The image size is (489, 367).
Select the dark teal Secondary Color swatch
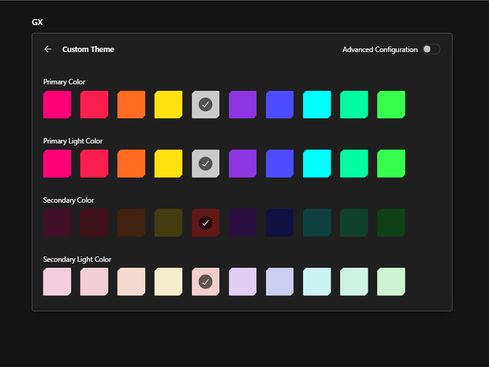(x=317, y=223)
